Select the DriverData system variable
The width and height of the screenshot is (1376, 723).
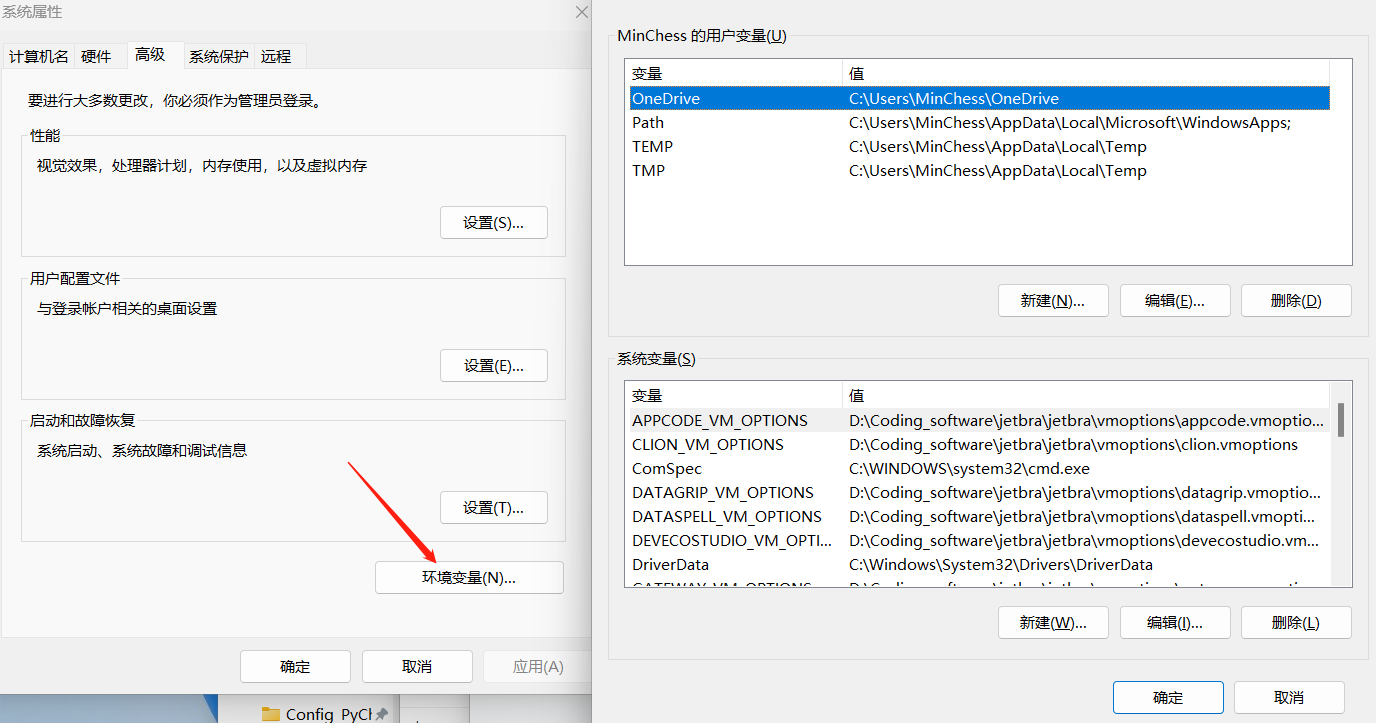[980, 564]
